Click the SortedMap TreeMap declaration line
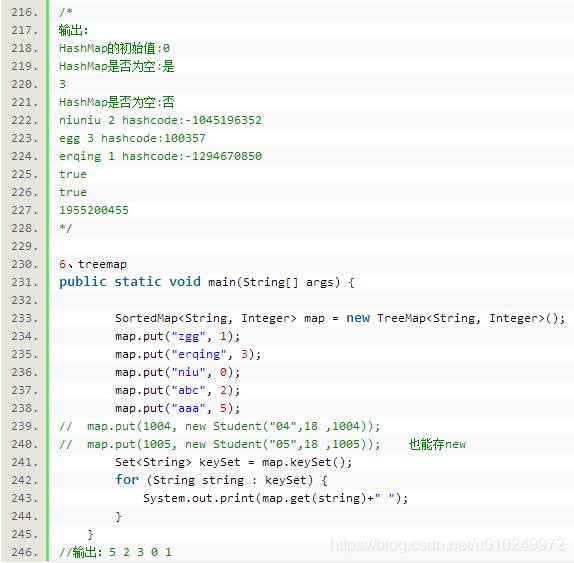The height and width of the screenshot is (563, 574). click(340, 318)
